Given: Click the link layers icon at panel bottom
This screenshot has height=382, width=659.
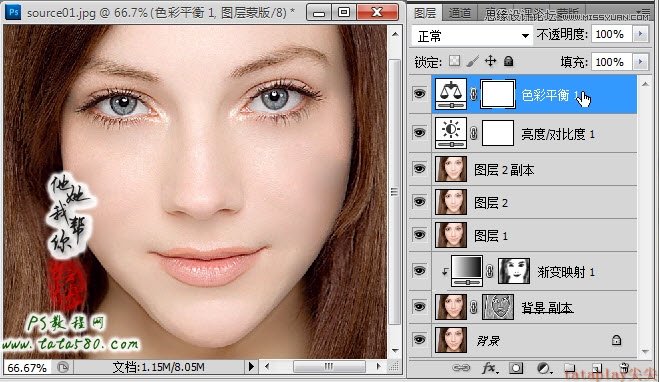Looking at the screenshot, I should 461,368.
